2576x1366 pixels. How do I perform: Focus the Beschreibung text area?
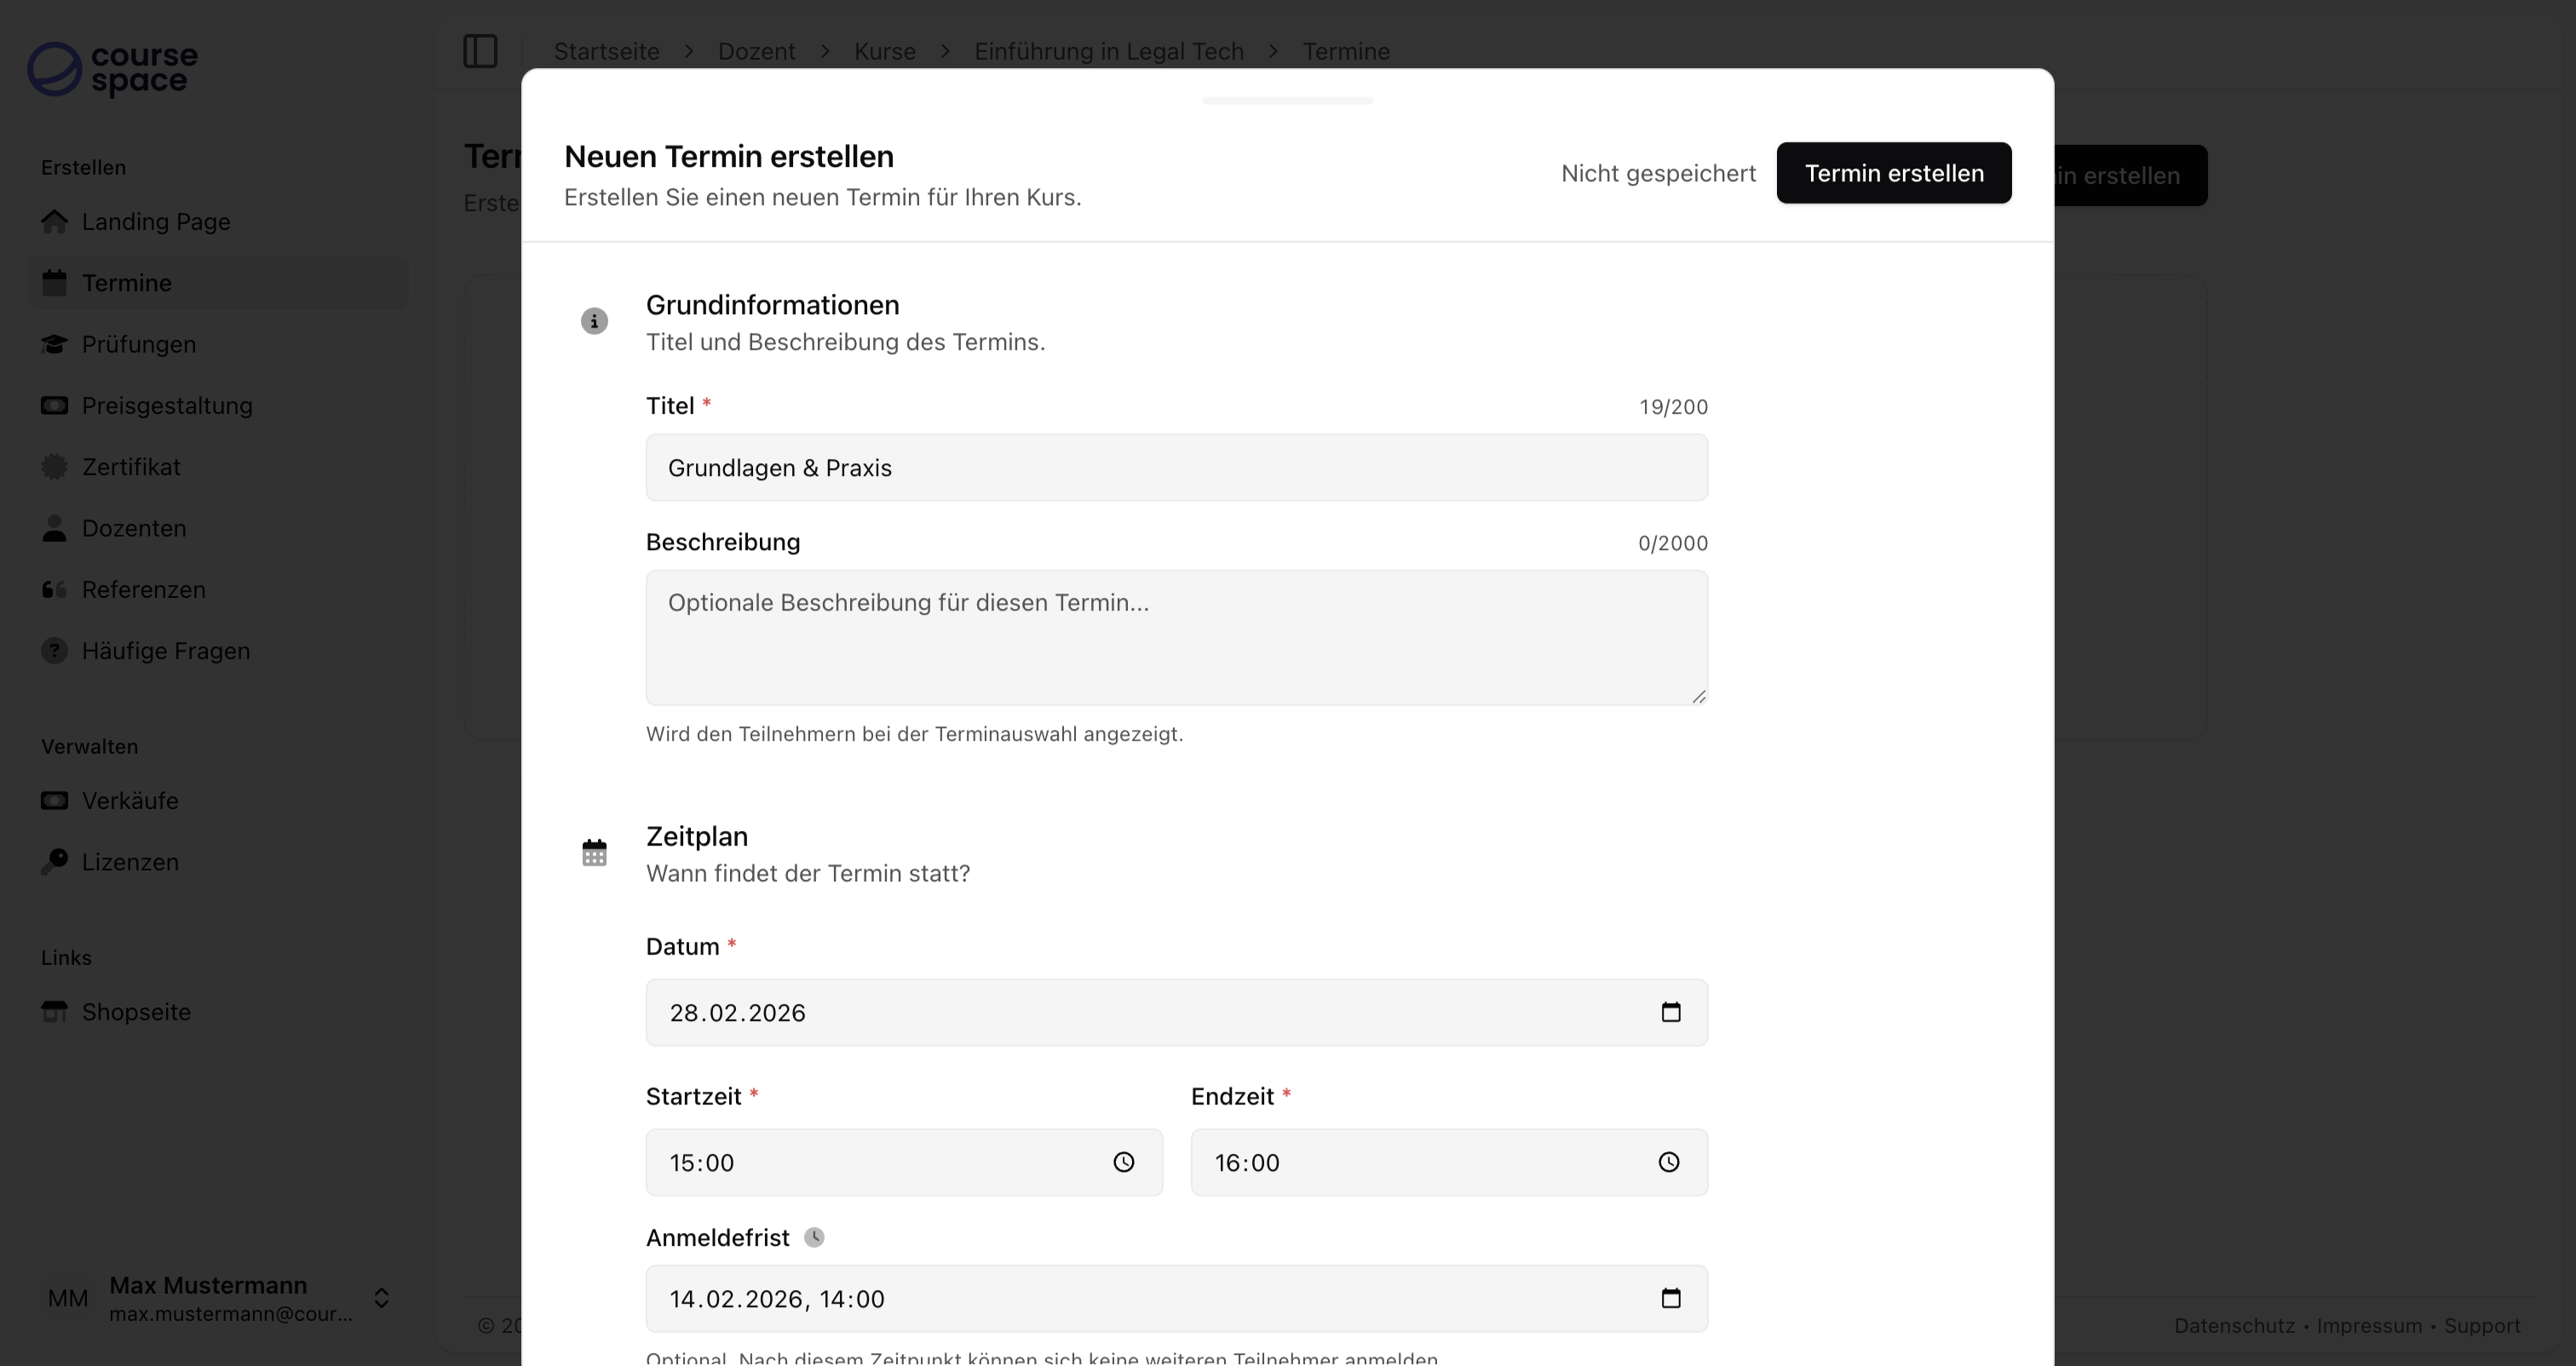pos(1176,637)
